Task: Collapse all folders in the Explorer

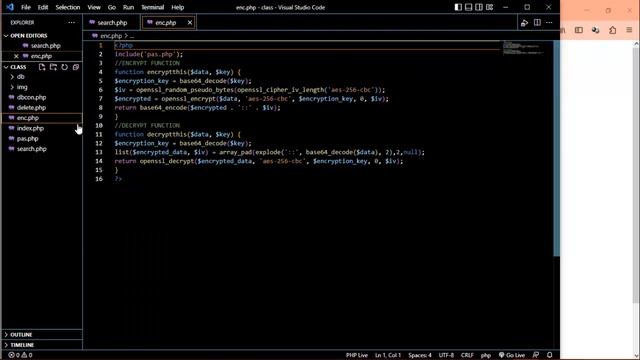Action: pos(76,67)
